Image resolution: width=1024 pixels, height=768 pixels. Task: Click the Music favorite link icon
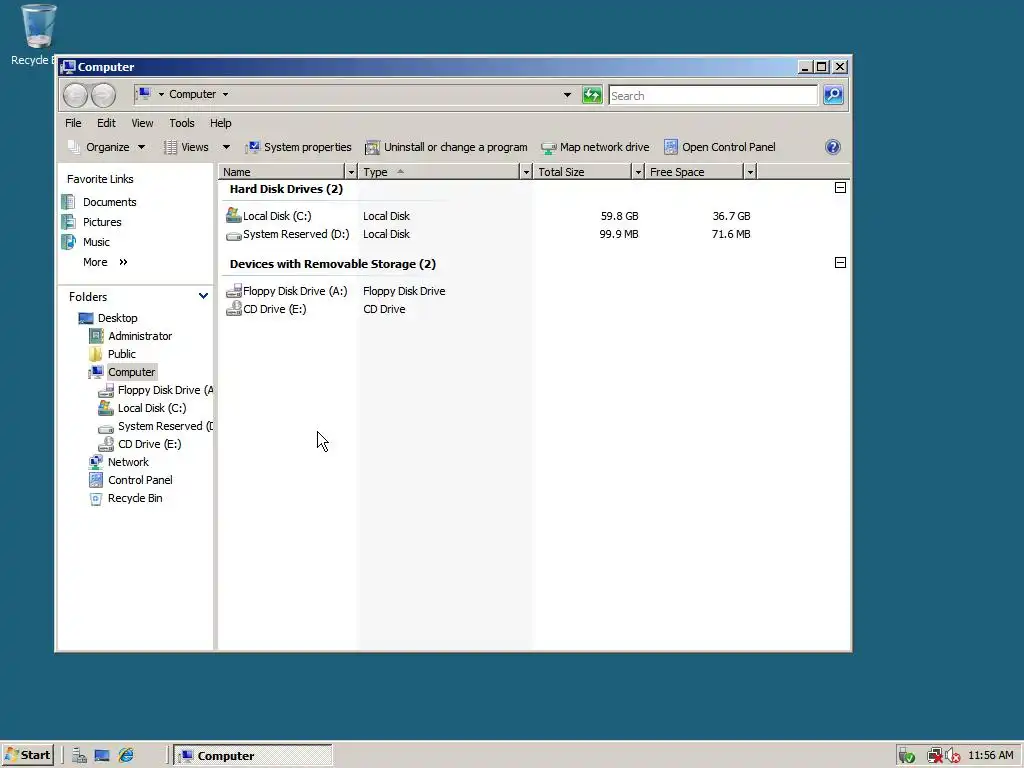point(69,242)
